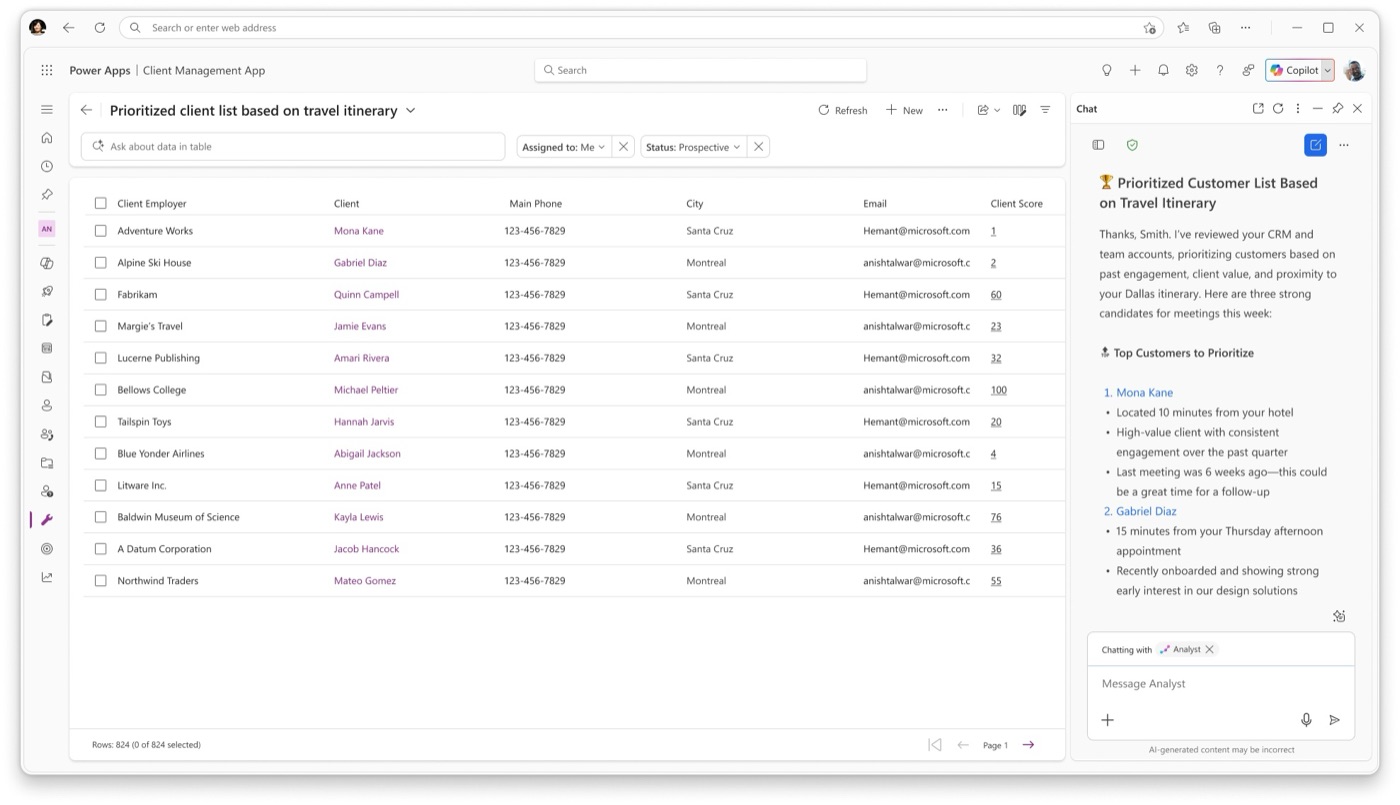Image resolution: width=1400 pixels, height=805 pixels.
Task: Sort by City column header
Action: pos(695,203)
